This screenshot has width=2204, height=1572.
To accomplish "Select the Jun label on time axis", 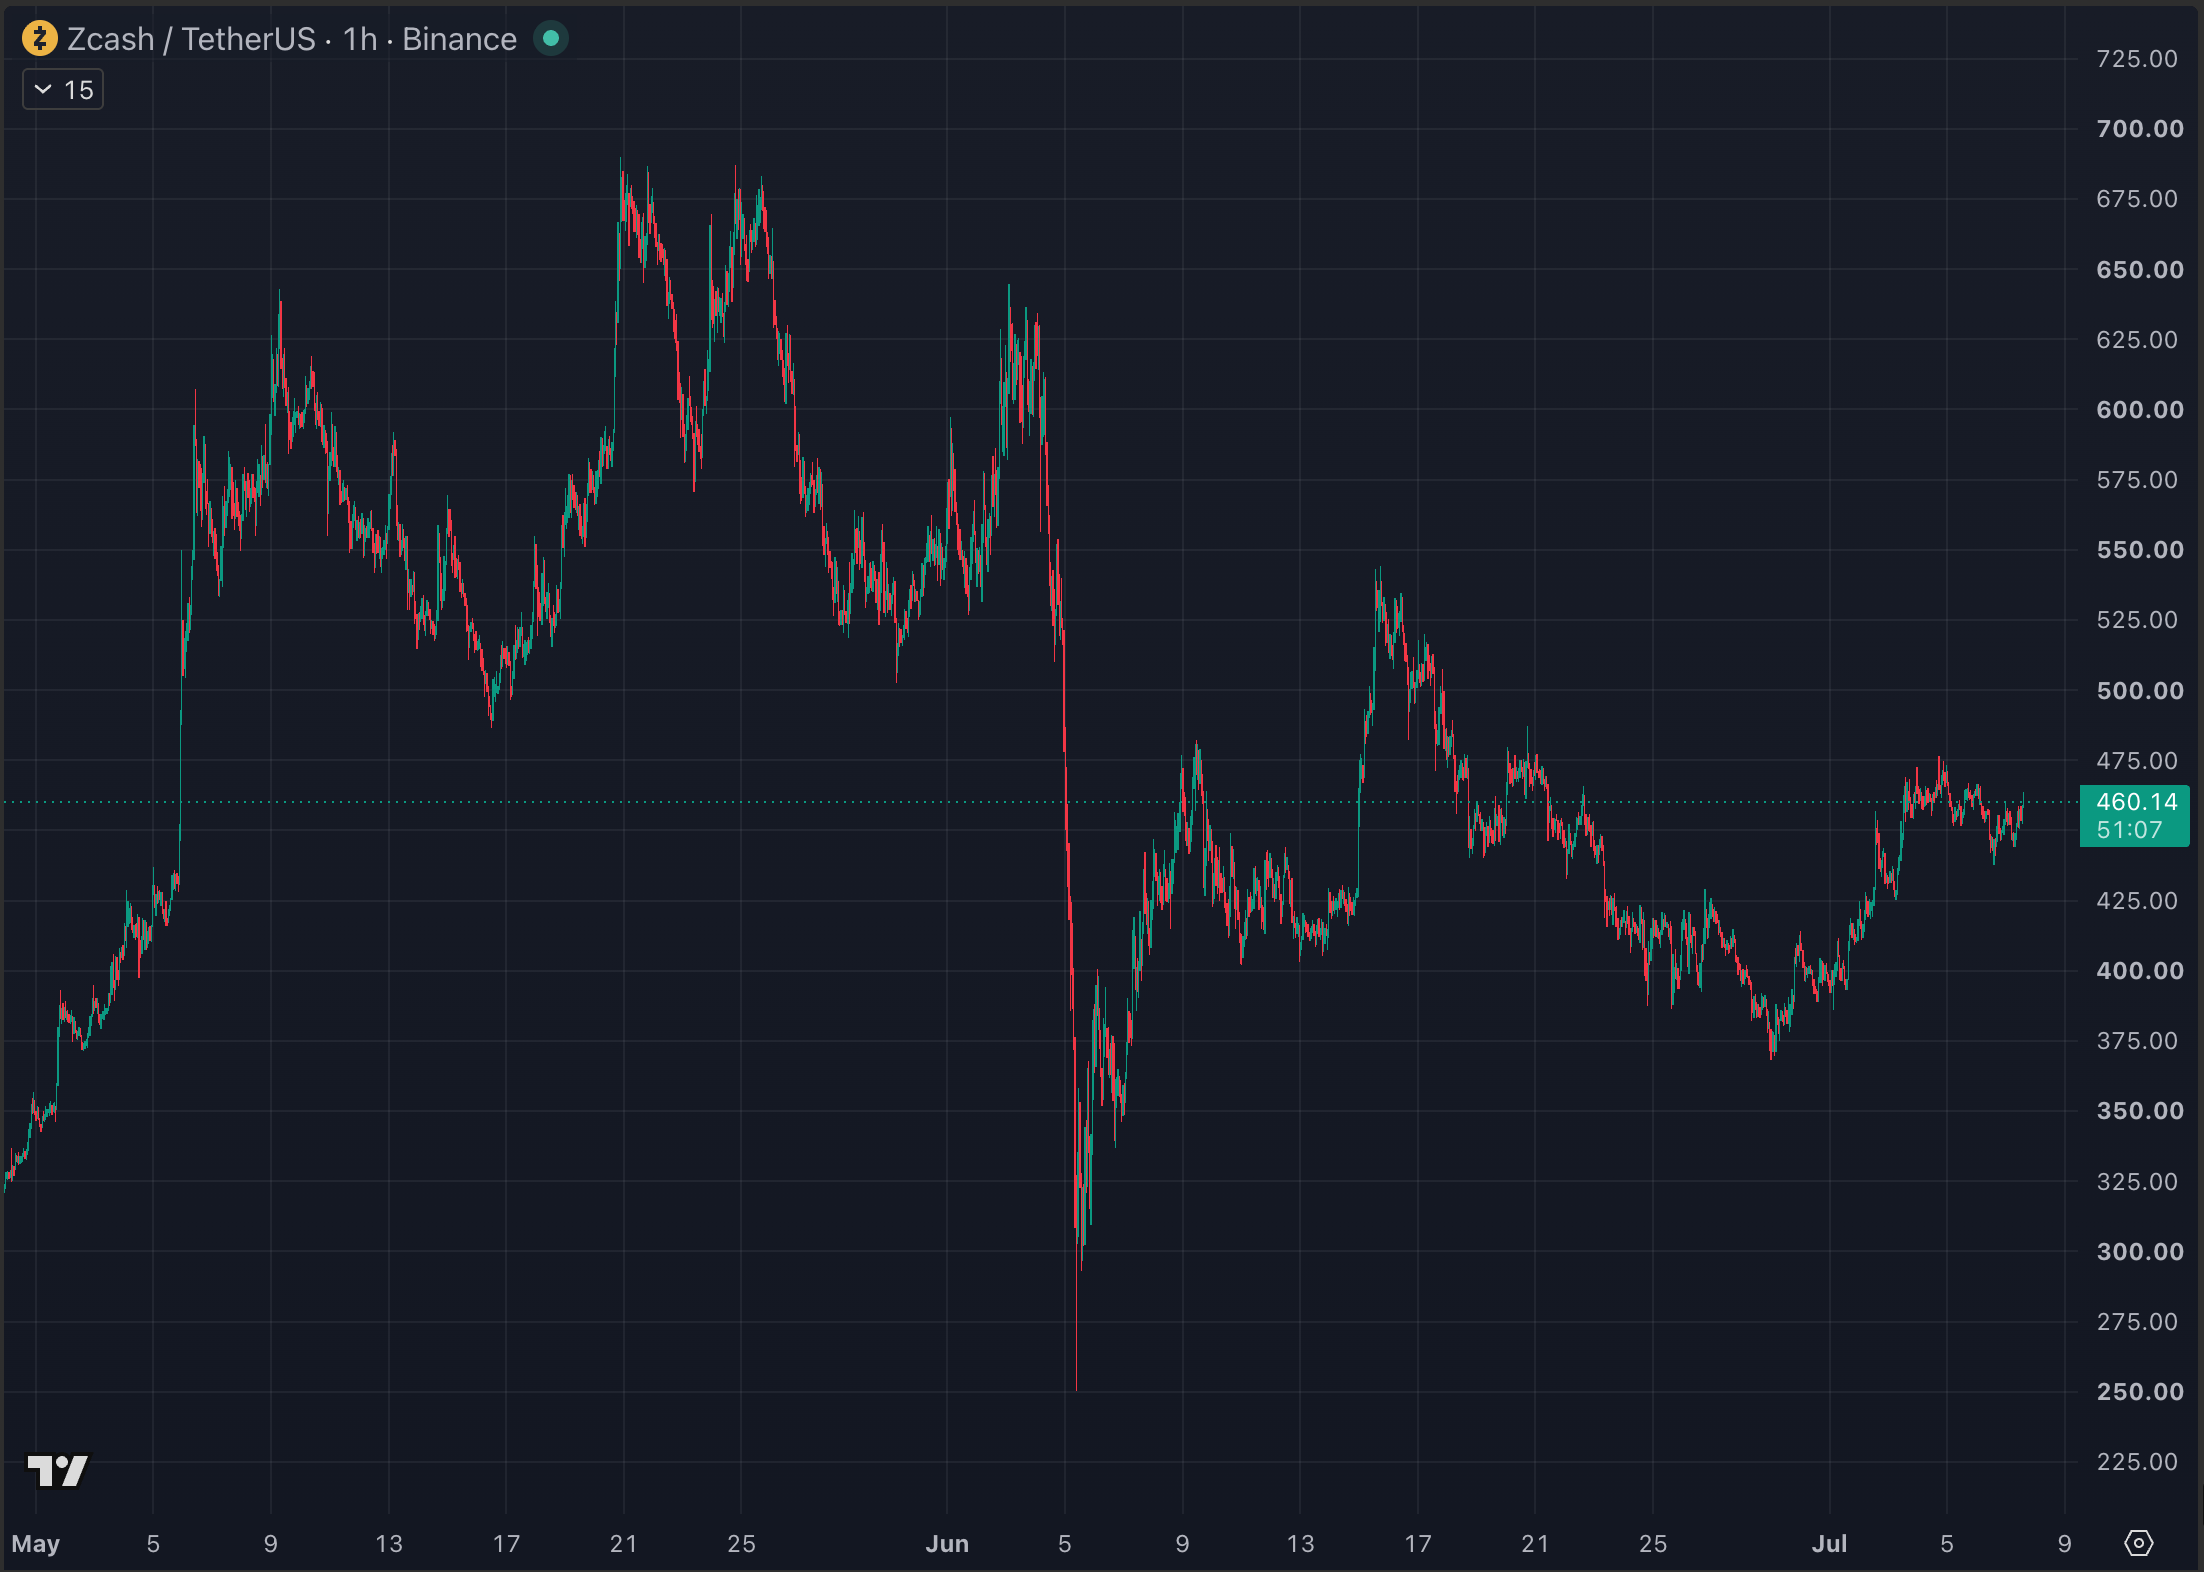I will (x=947, y=1543).
